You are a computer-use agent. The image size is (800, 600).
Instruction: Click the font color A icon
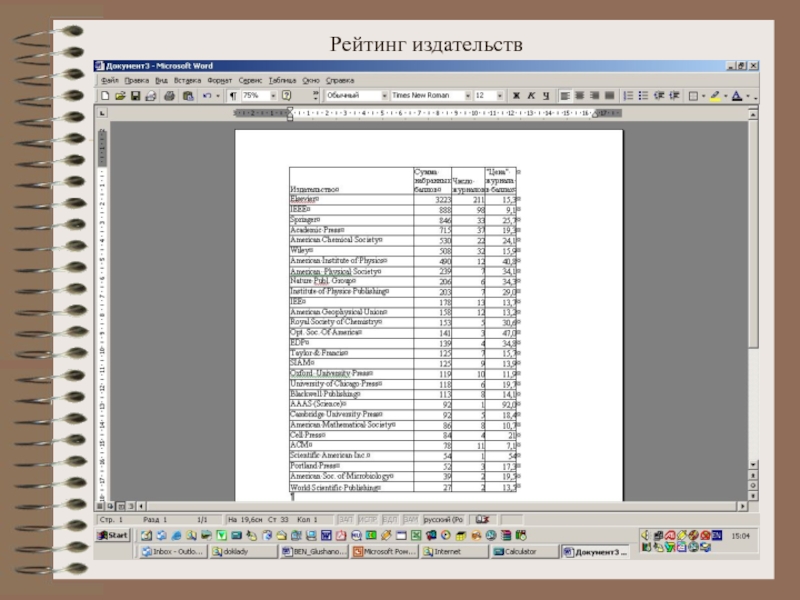[x=736, y=96]
